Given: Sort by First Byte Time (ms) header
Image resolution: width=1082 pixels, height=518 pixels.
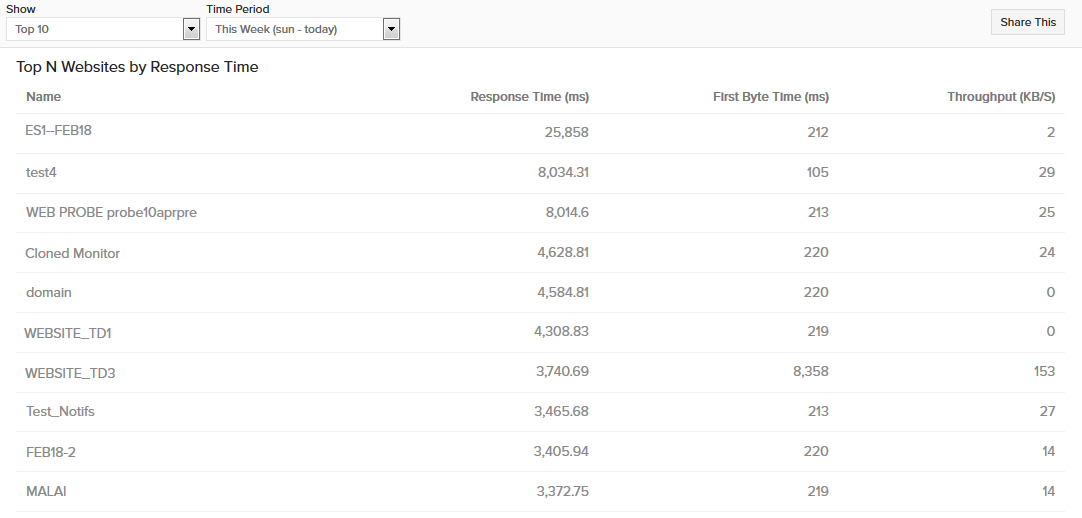Looking at the screenshot, I should (x=771, y=97).
